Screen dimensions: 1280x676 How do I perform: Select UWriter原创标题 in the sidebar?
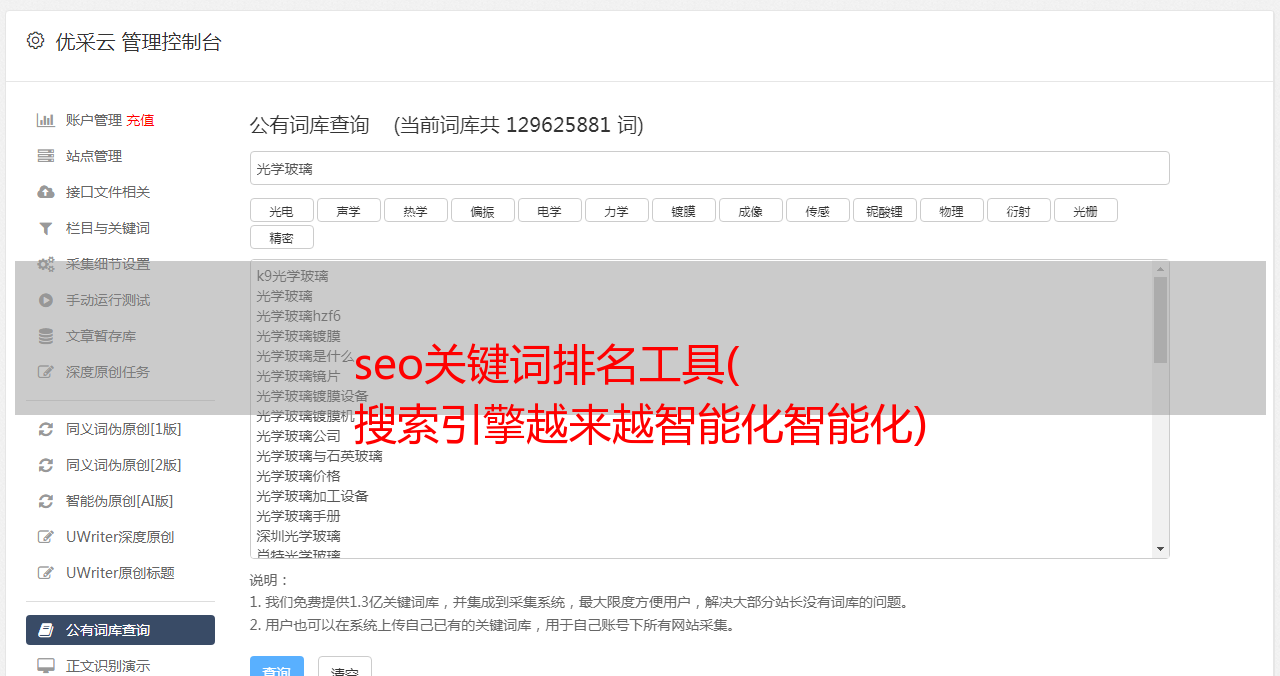tap(120, 573)
